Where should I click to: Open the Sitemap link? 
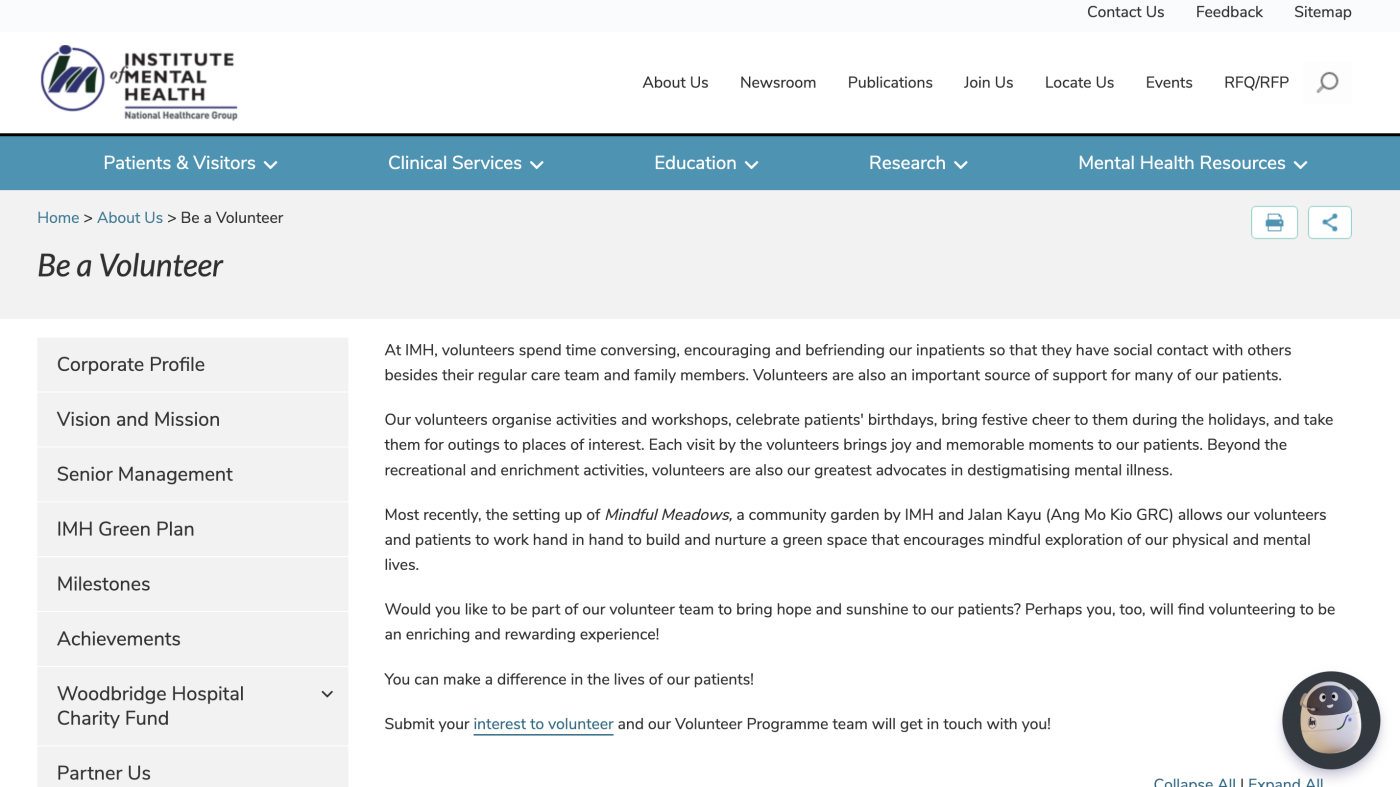click(1322, 12)
